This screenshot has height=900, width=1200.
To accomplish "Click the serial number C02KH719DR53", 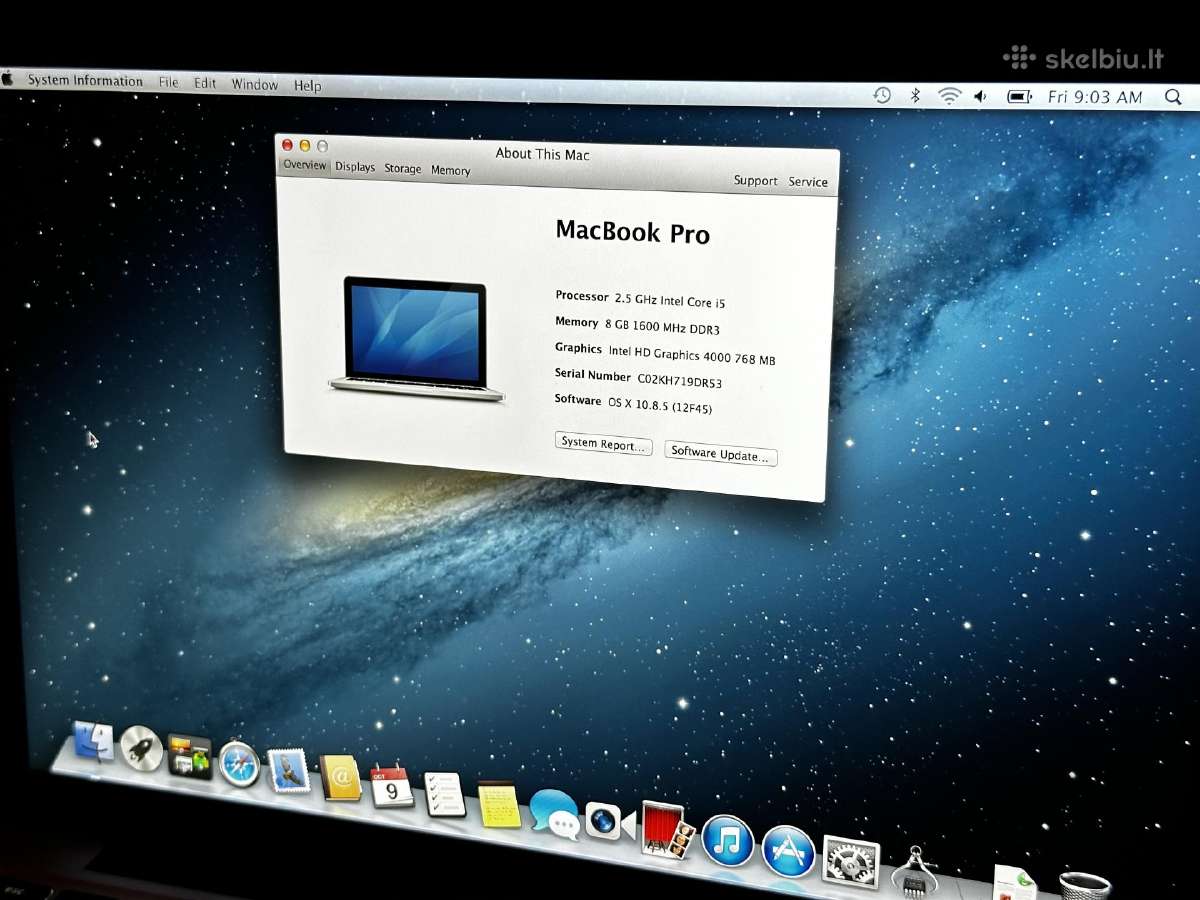I will [x=679, y=380].
